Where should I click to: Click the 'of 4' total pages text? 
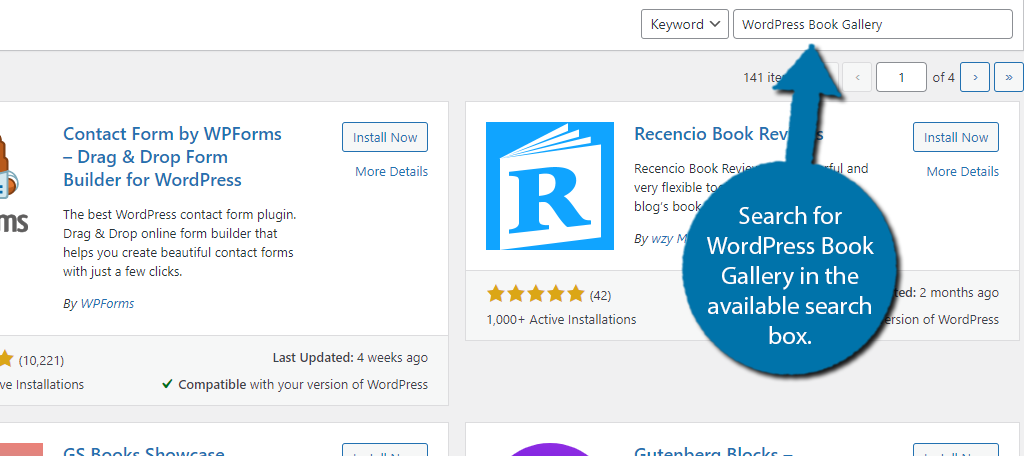(x=944, y=77)
